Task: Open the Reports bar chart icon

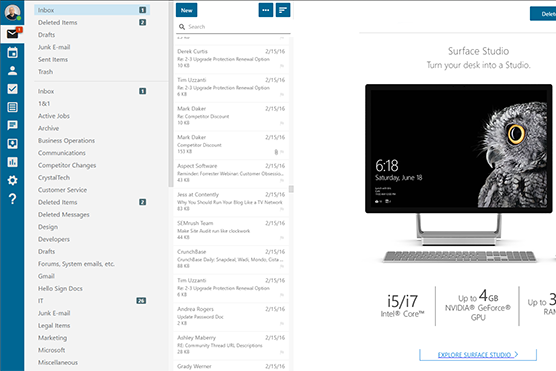Action: [12, 162]
